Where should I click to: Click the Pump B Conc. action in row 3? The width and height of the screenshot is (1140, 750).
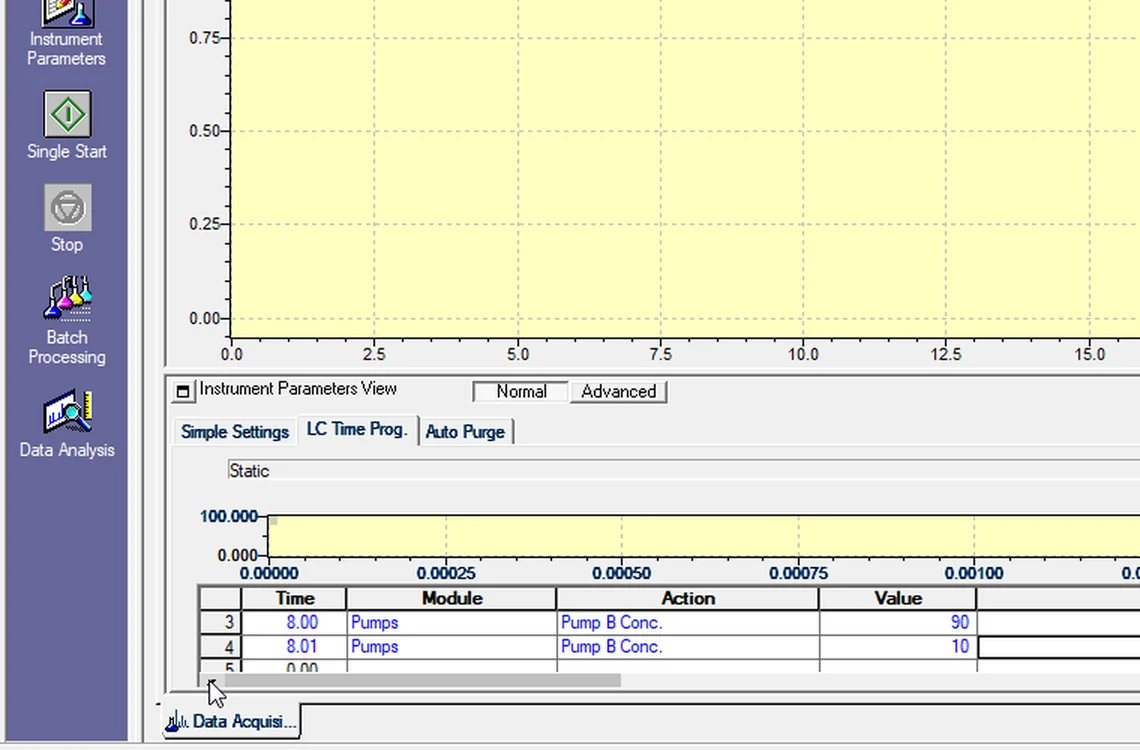(688, 623)
